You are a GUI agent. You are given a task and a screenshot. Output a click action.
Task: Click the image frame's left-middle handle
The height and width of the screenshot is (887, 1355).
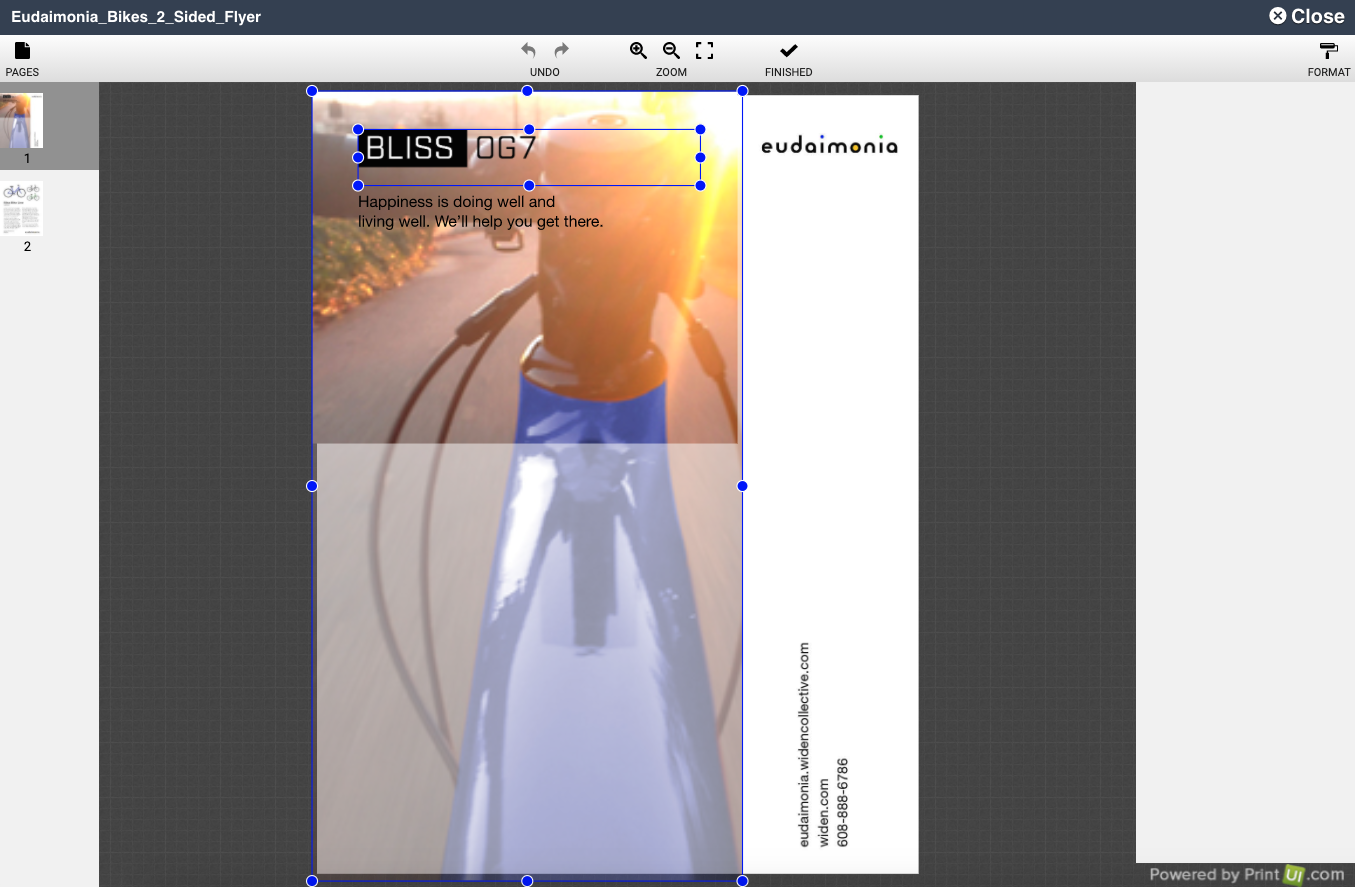point(312,486)
